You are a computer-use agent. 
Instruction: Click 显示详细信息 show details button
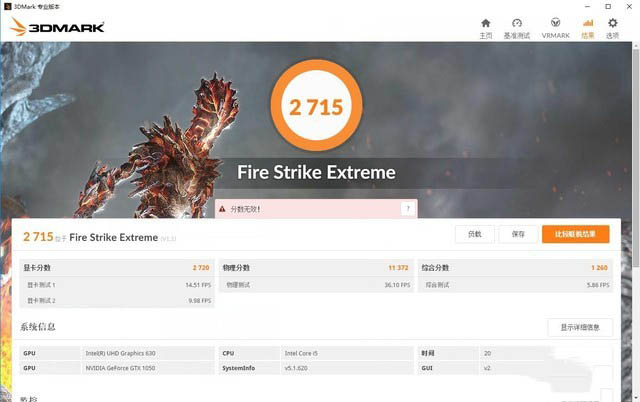[580, 327]
